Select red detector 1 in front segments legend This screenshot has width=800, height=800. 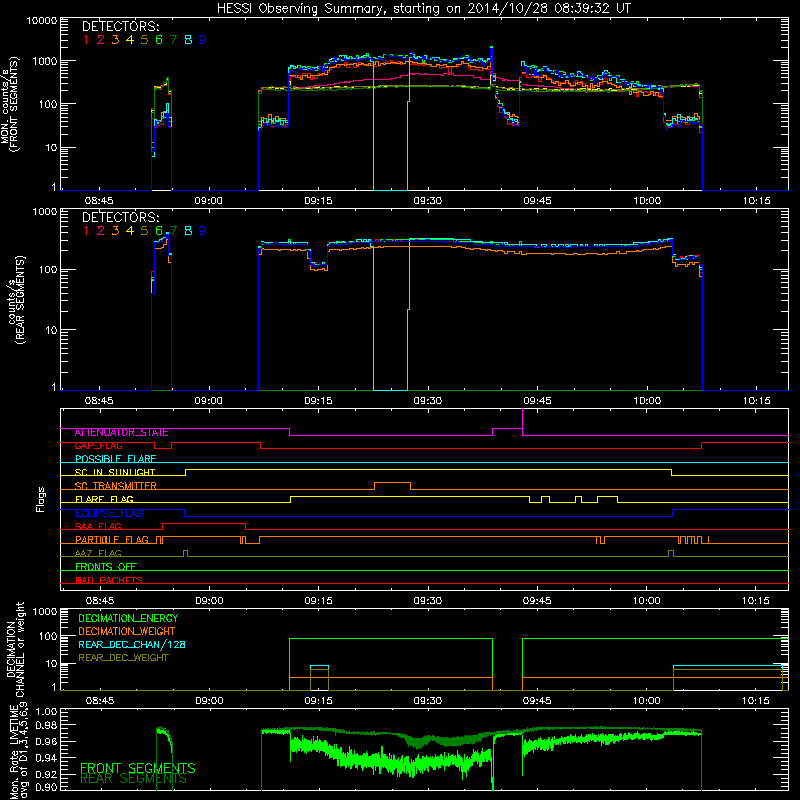pyautogui.click(x=86, y=40)
